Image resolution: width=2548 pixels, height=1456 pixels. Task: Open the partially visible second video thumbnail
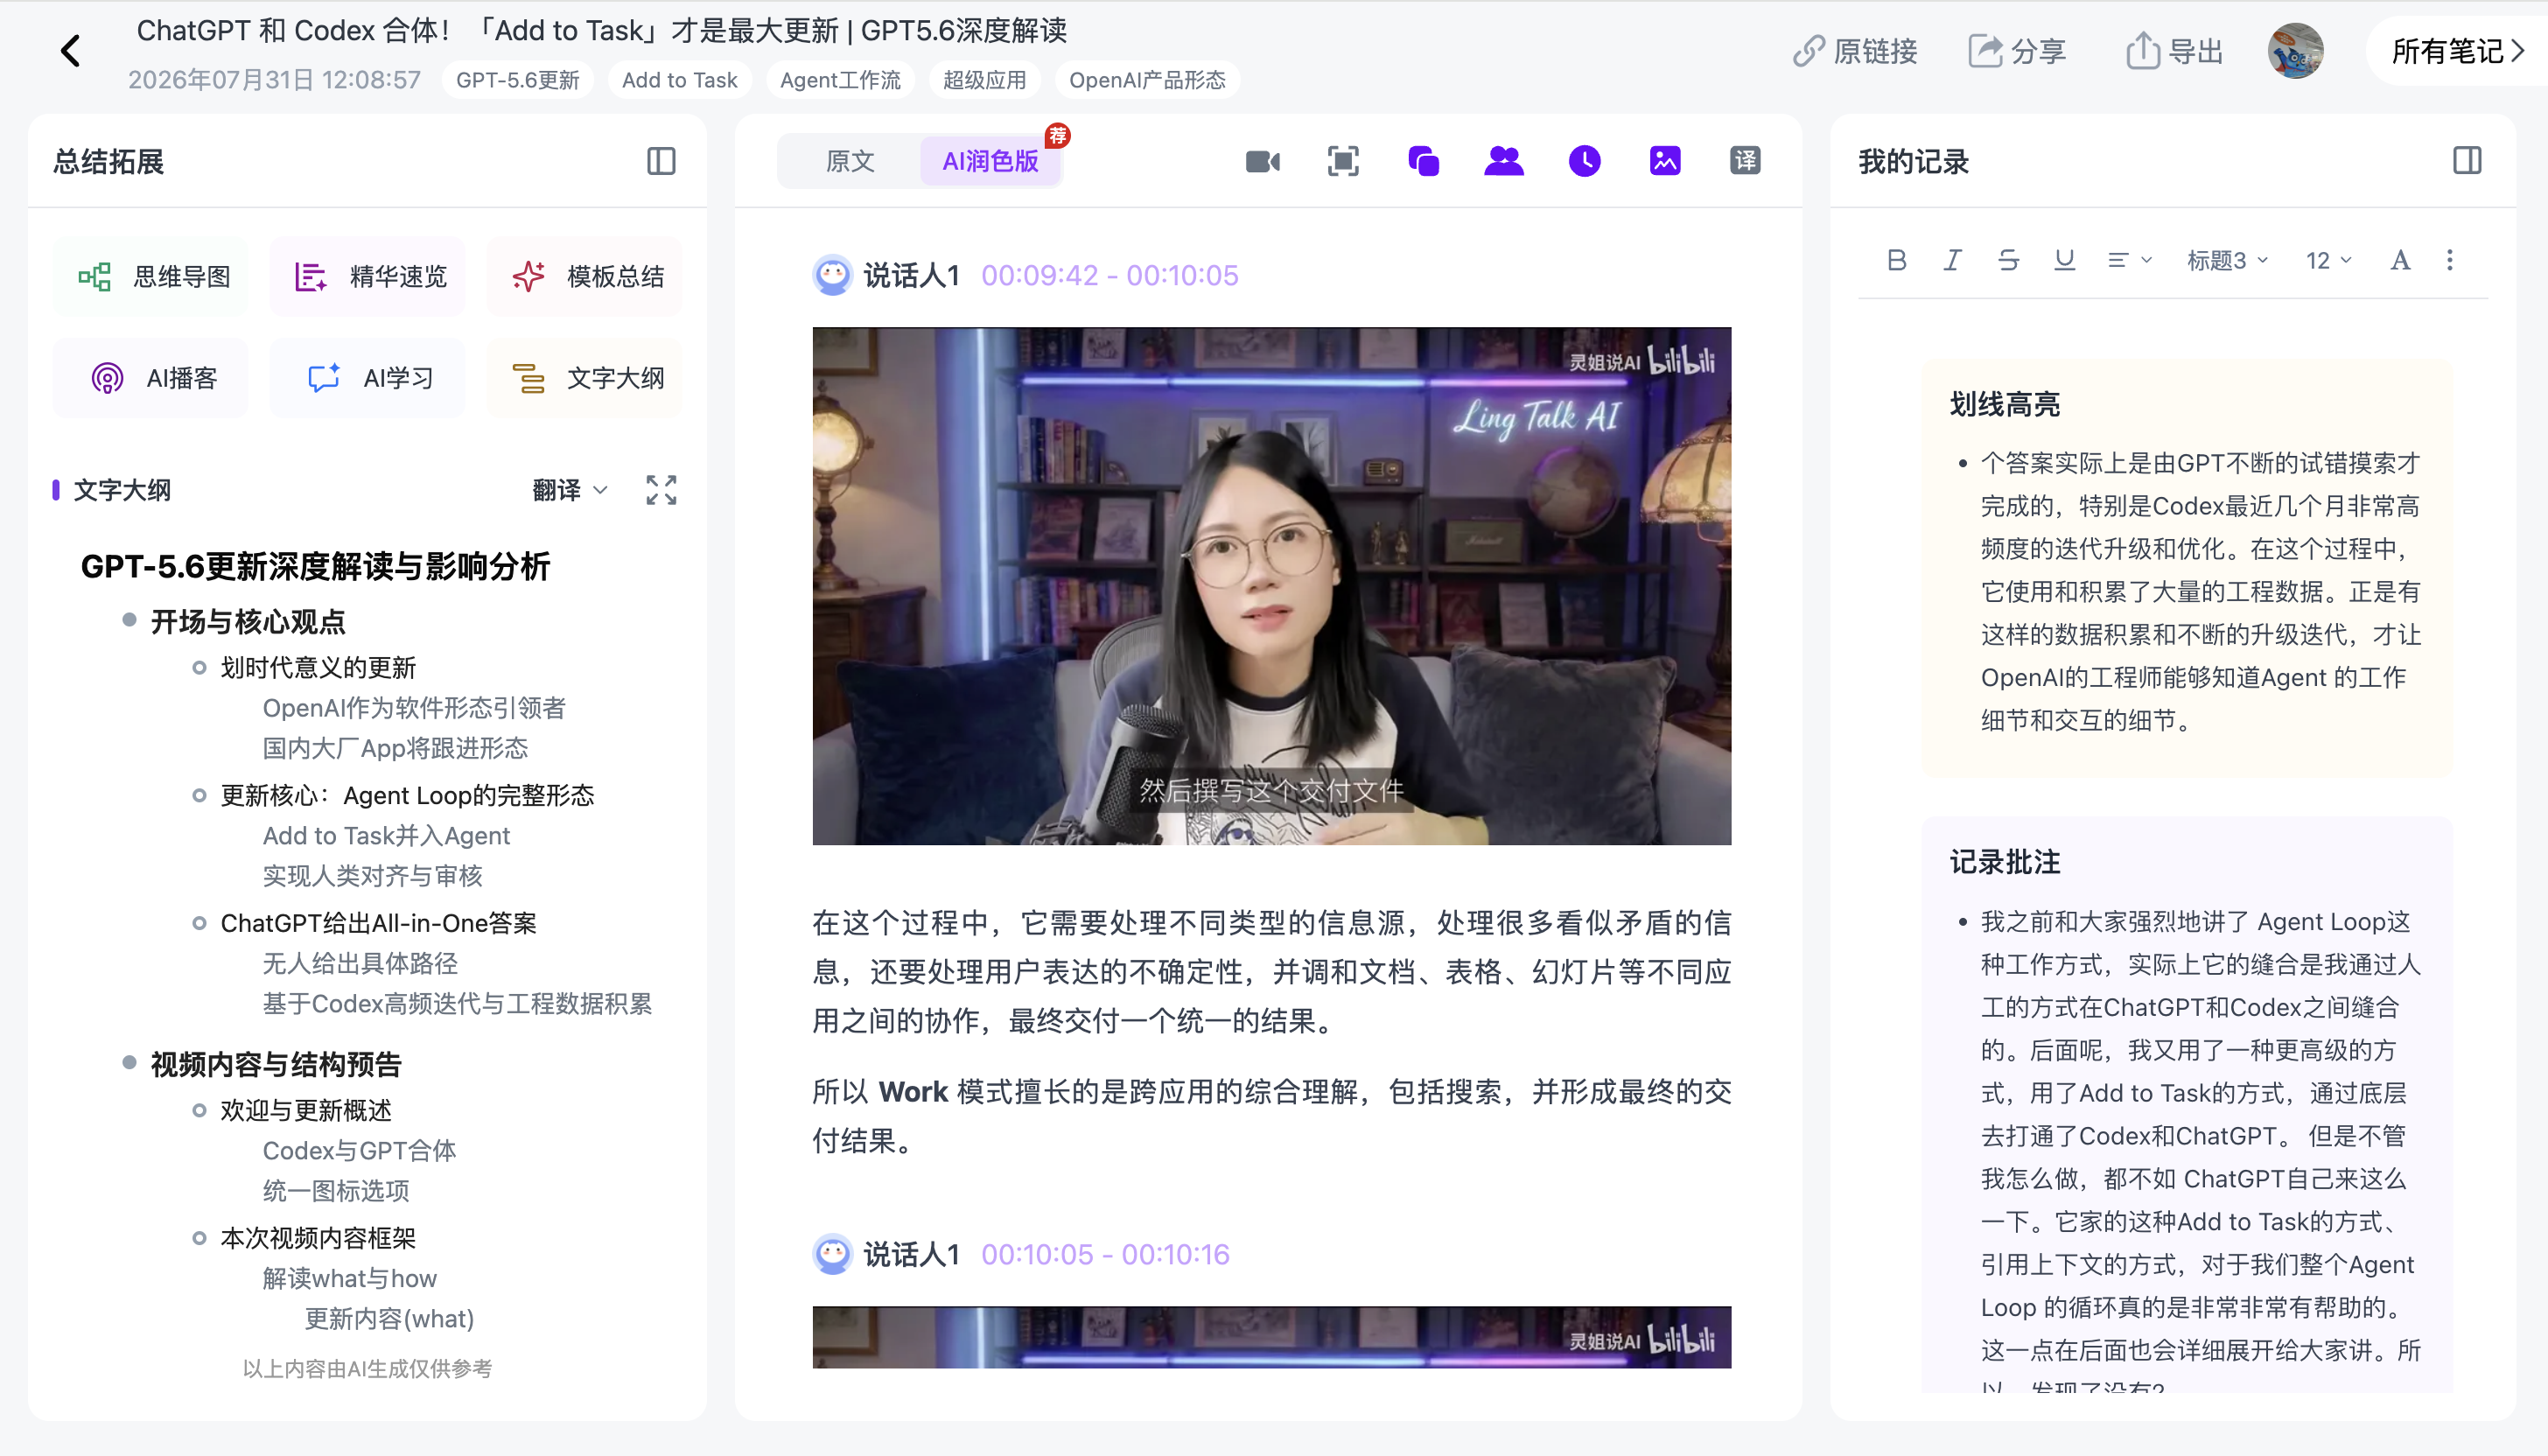coord(1271,1337)
